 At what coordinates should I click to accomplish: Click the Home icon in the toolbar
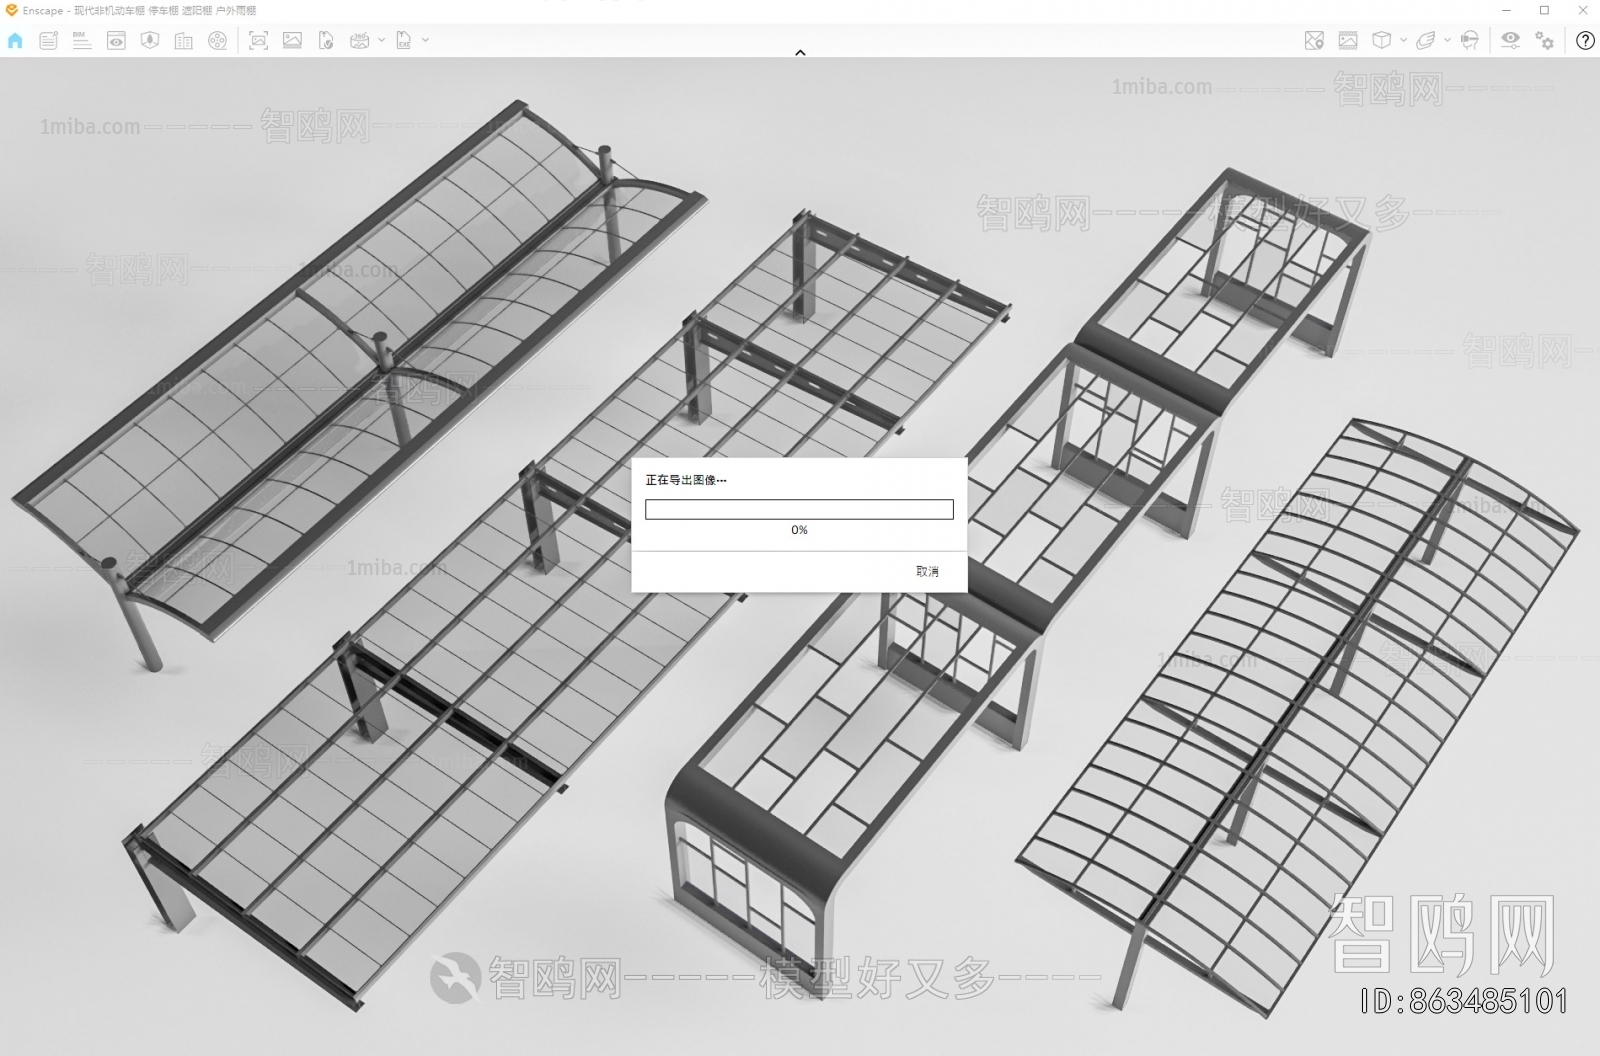coord(15,41)
